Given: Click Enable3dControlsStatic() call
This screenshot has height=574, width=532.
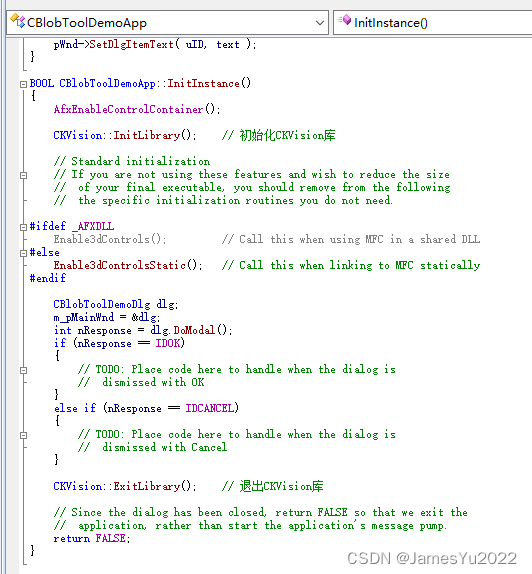Looking at the screenshot, I should tap(128, 265).
